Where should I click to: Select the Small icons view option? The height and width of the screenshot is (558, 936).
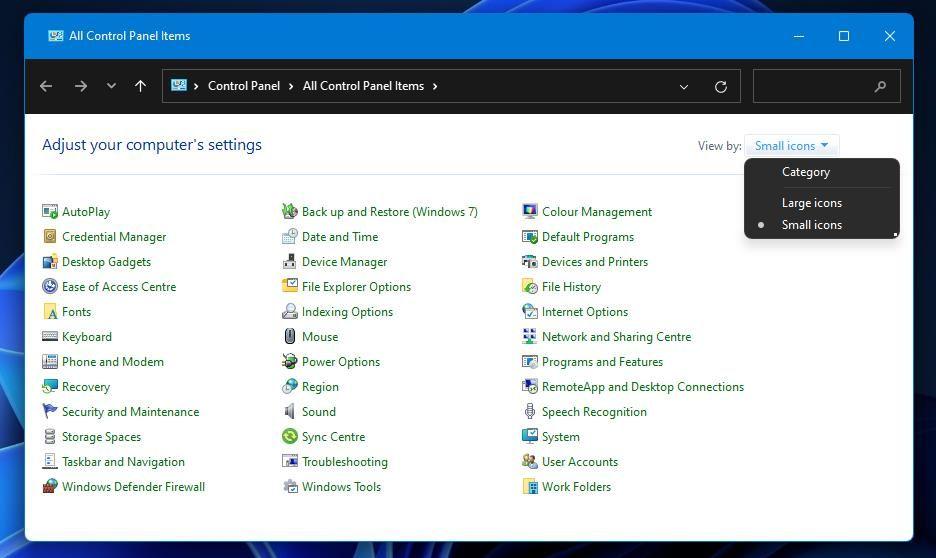pos(811,225)
